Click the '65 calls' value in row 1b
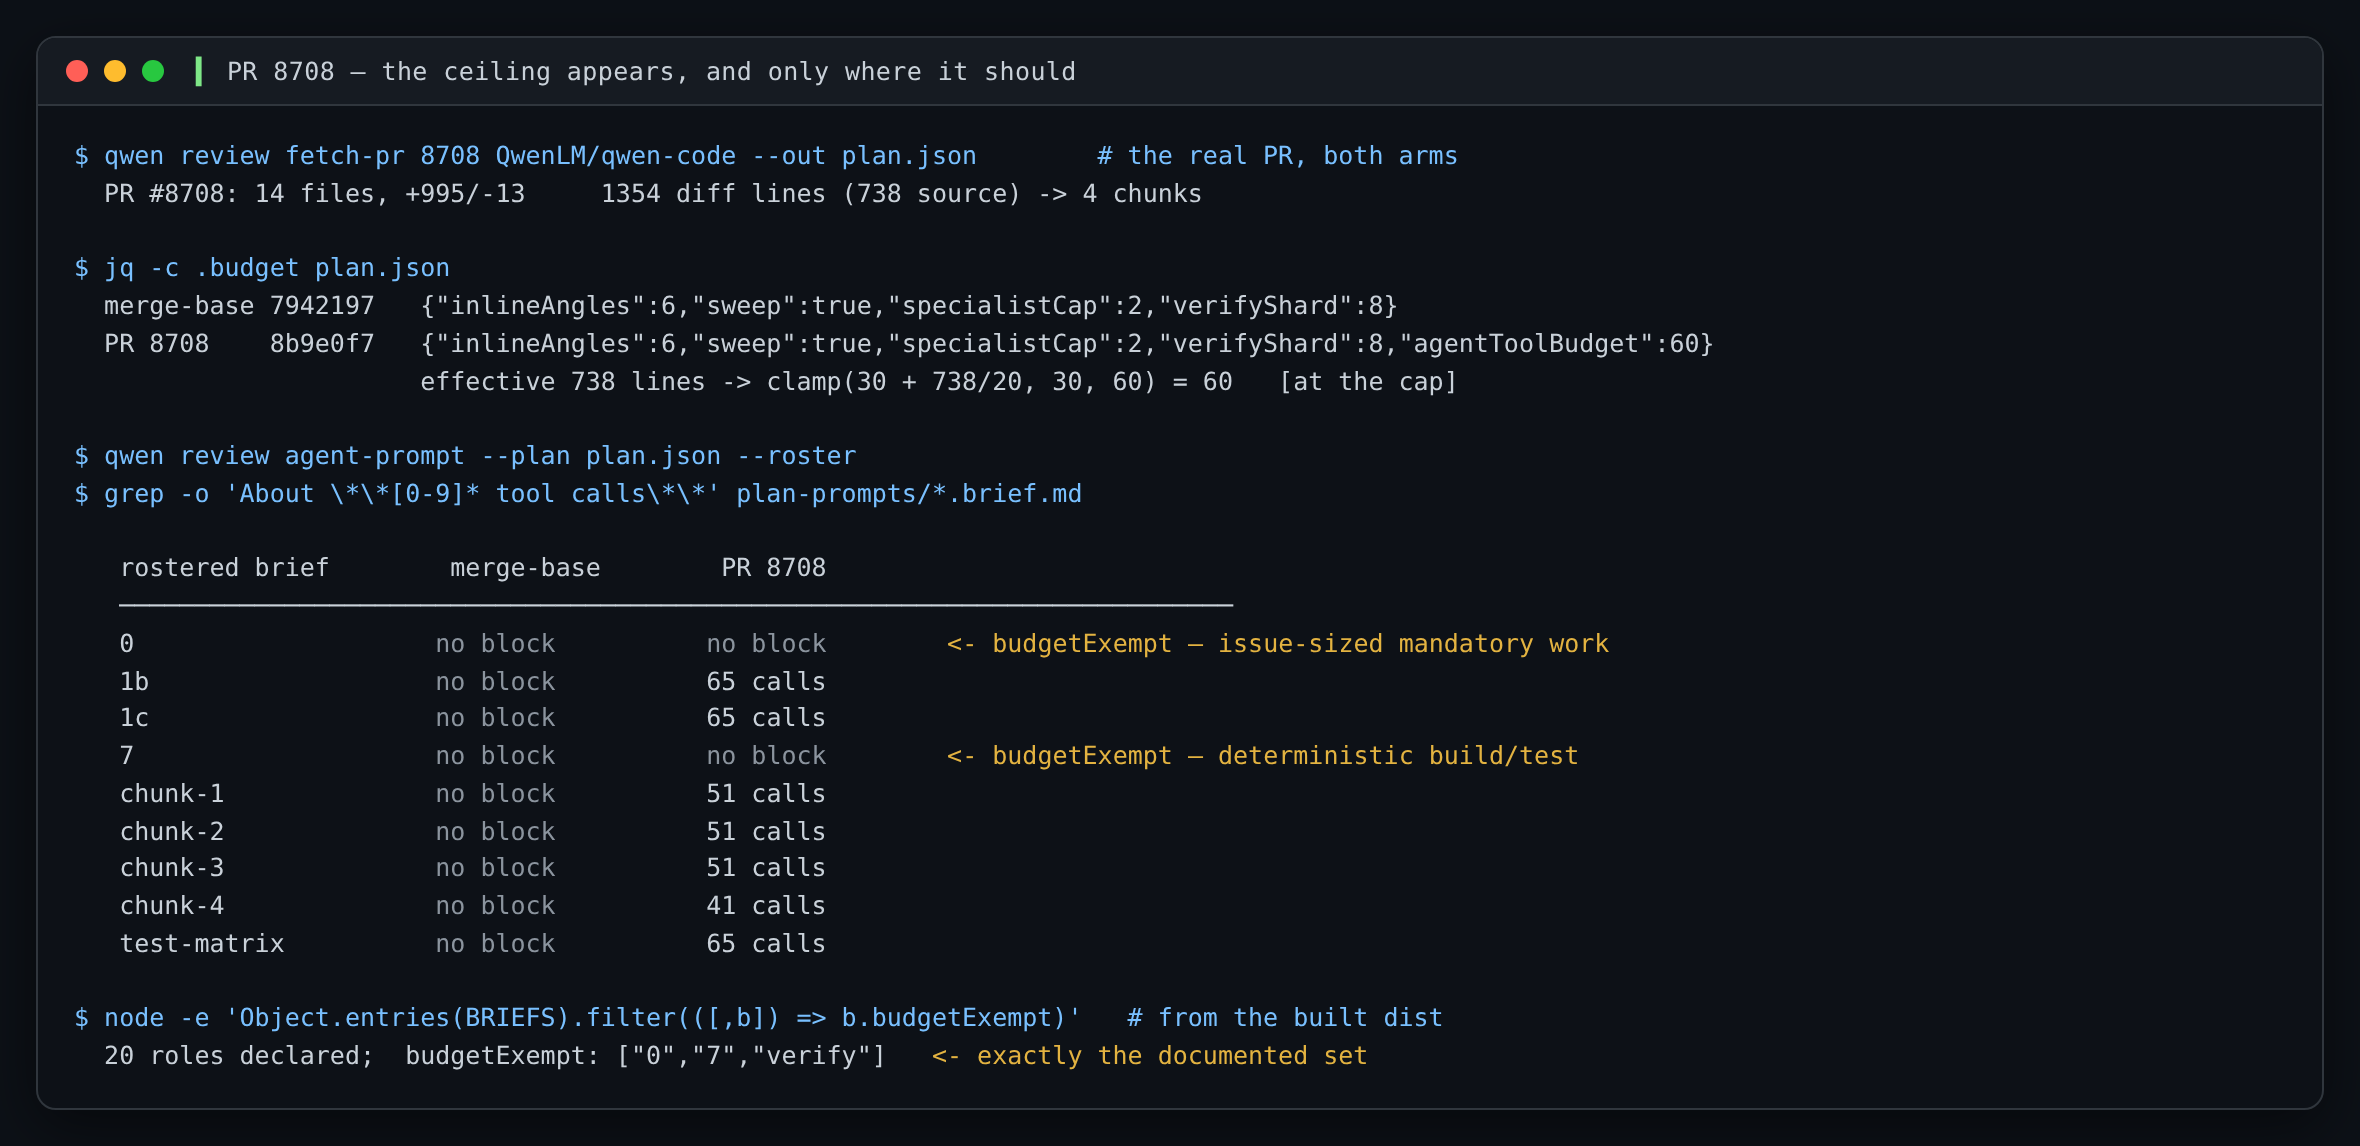2360x1146 pixels. point(766,682)
